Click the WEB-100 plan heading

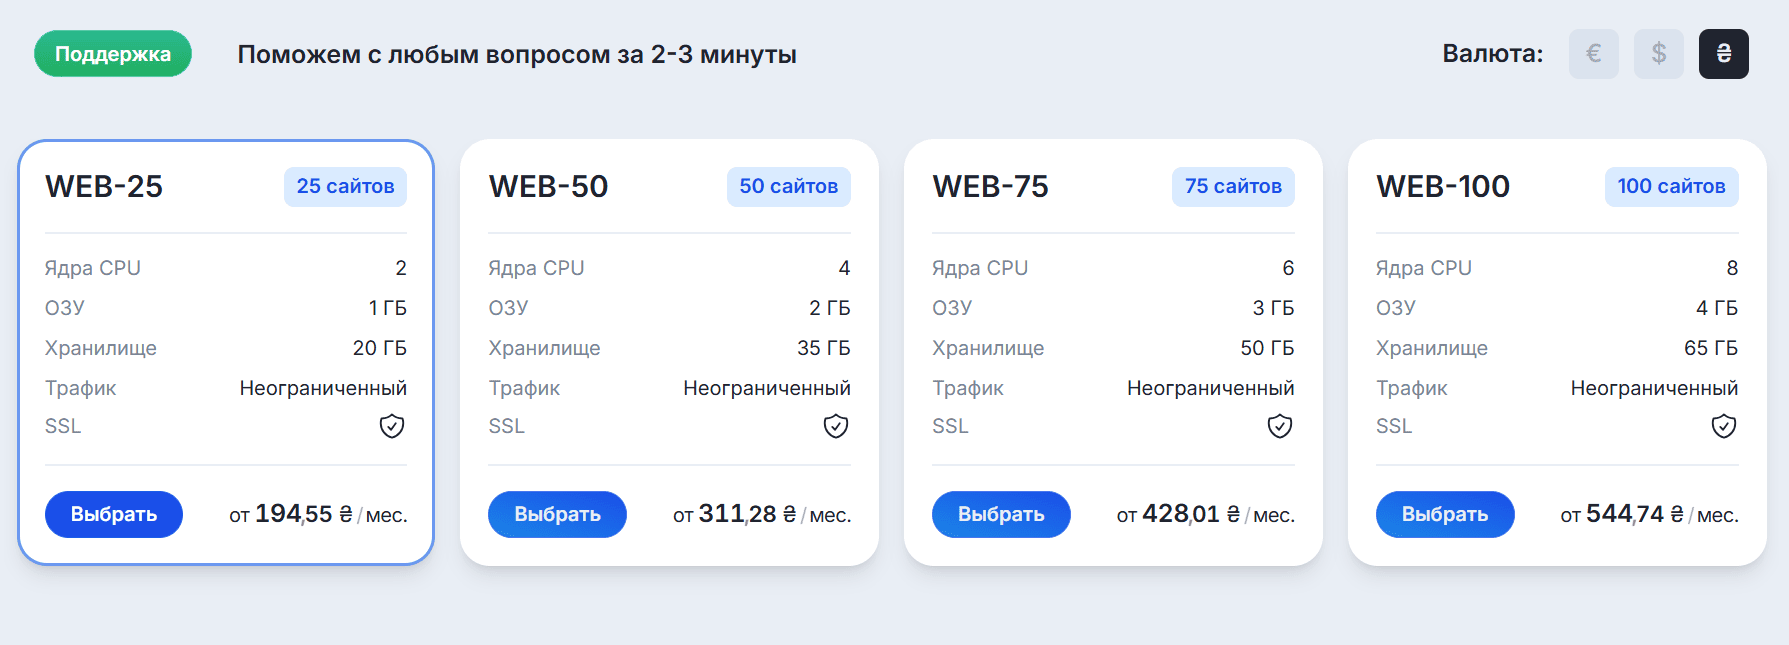1443,187
